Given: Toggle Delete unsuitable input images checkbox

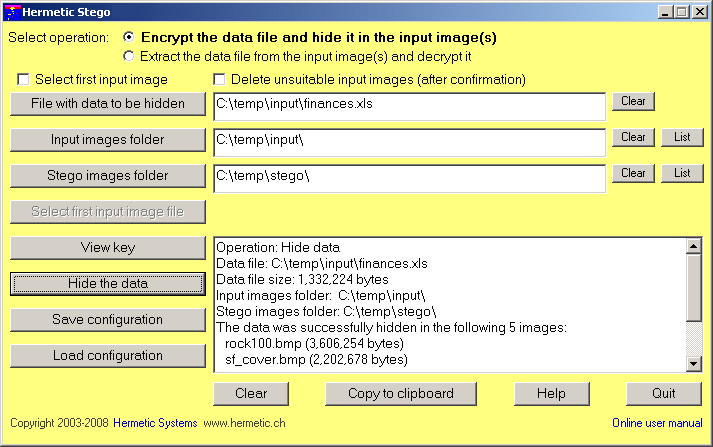Looking at the screenshot, I should pyautogui.click(x=220, y=80).
